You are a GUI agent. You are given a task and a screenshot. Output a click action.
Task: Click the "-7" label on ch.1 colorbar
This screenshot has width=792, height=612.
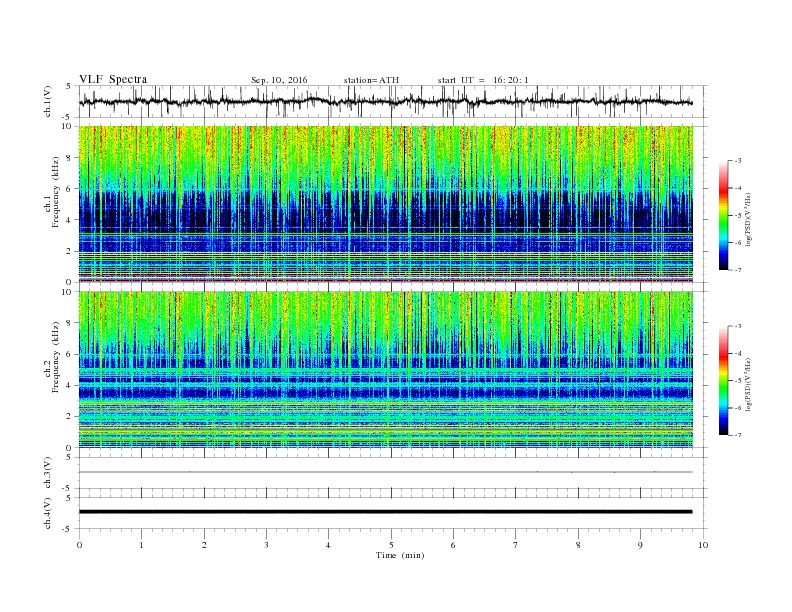pos(738,270)
